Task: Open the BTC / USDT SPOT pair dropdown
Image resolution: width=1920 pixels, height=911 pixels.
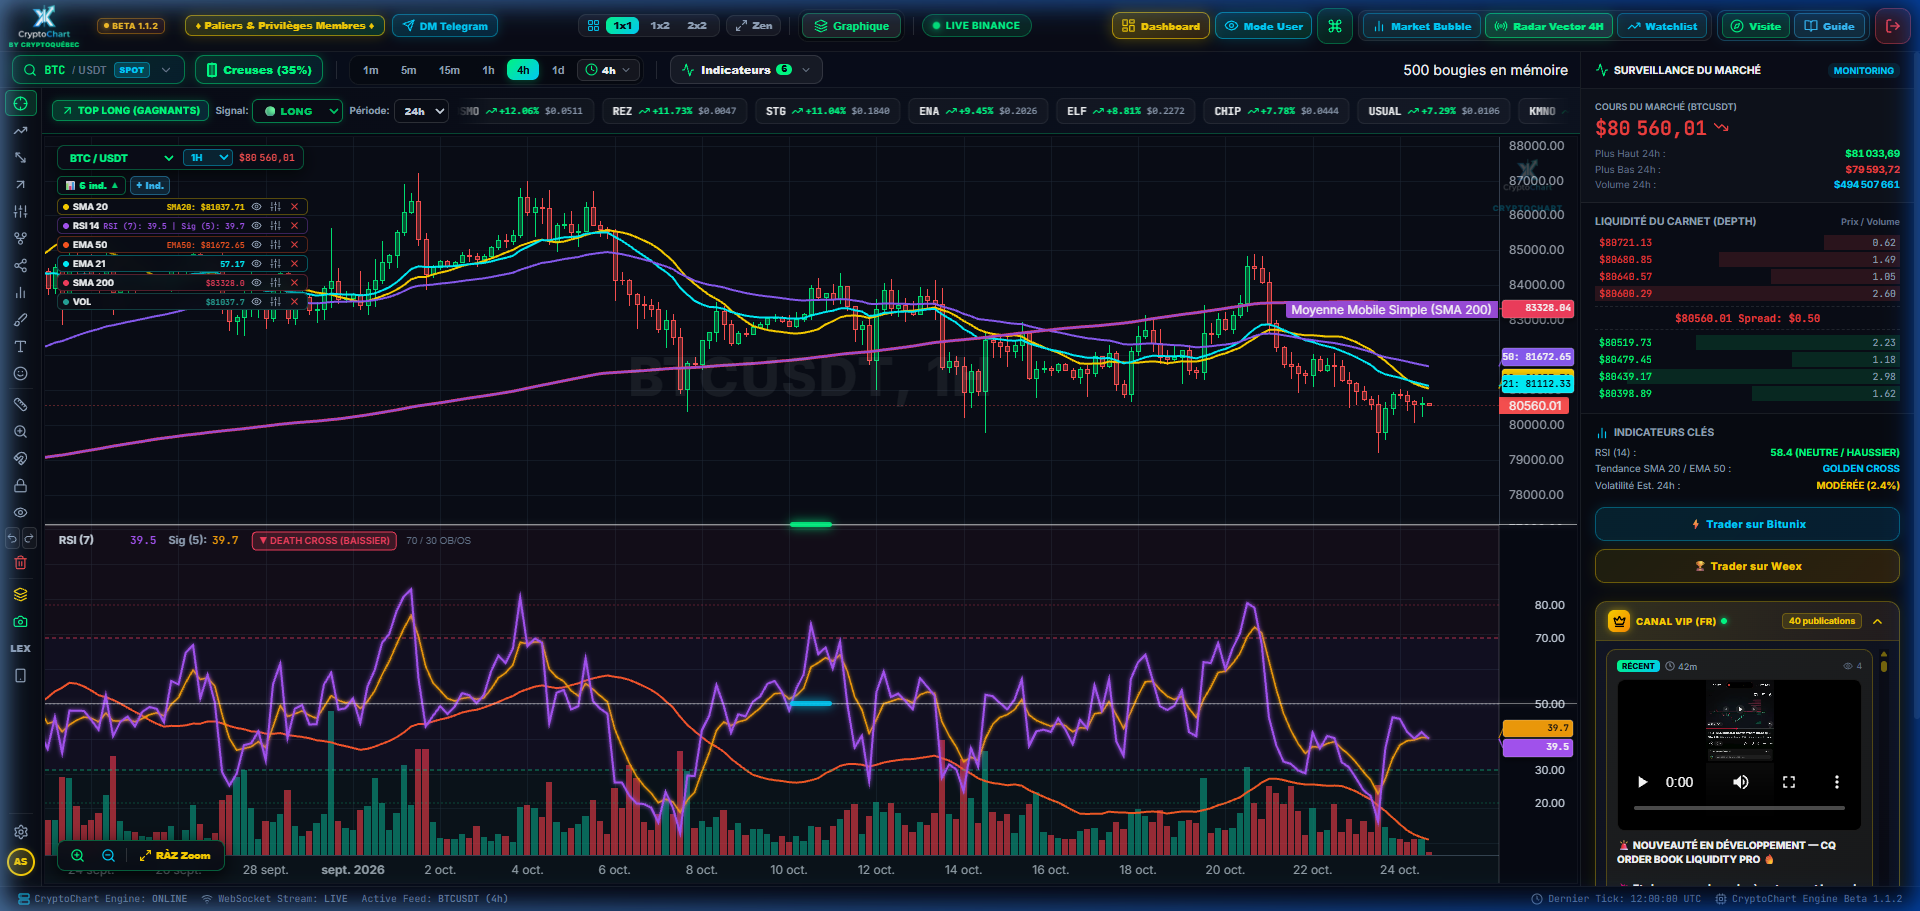Action: click(98, 70)
